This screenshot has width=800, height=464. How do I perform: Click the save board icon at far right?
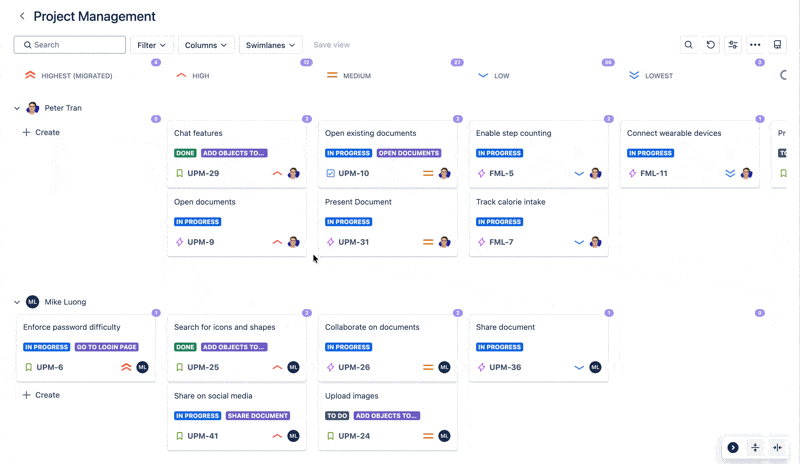[x=777, y=45]
